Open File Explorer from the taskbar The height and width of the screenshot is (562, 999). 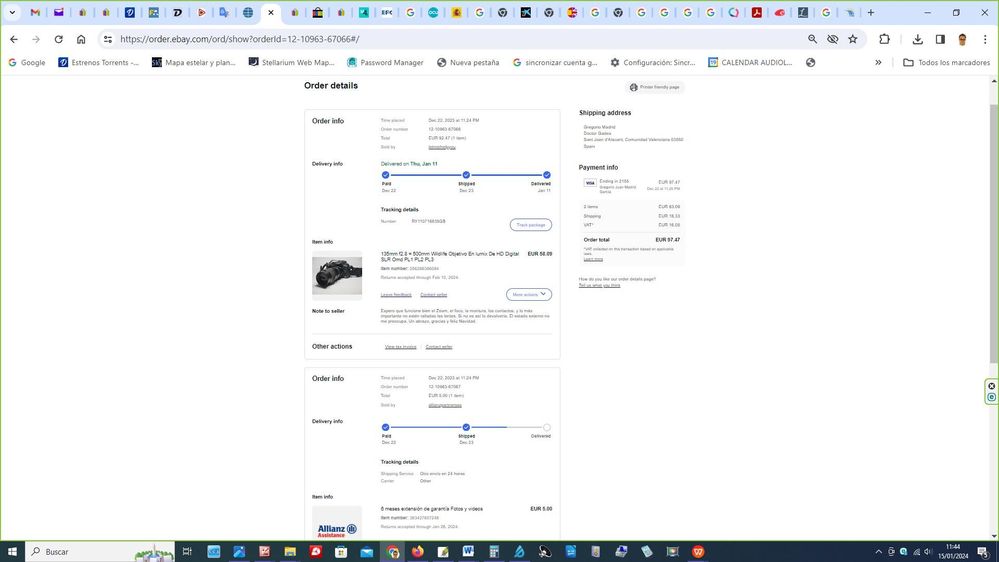coord(290,551)
